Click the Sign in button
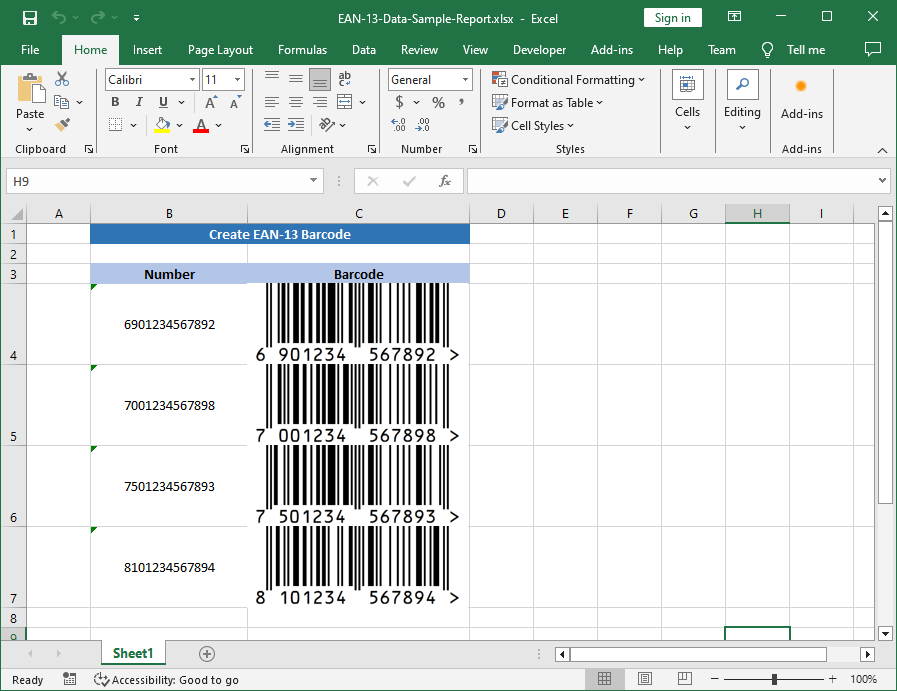The height and width of the screenshot is (691, 897). click(673, 18)
